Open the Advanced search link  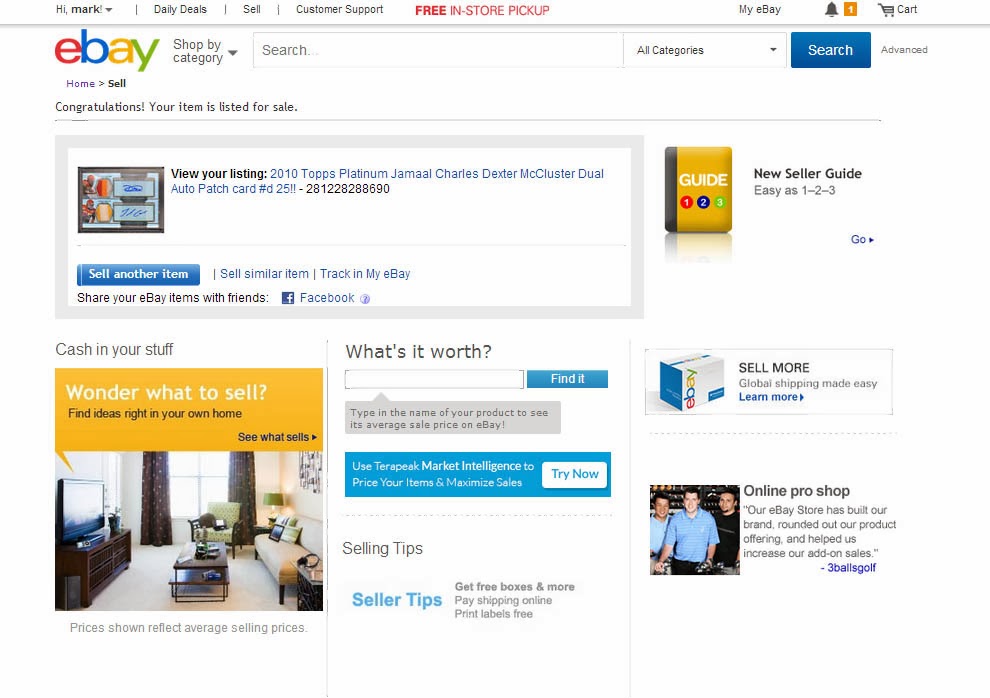pos(904,50)
